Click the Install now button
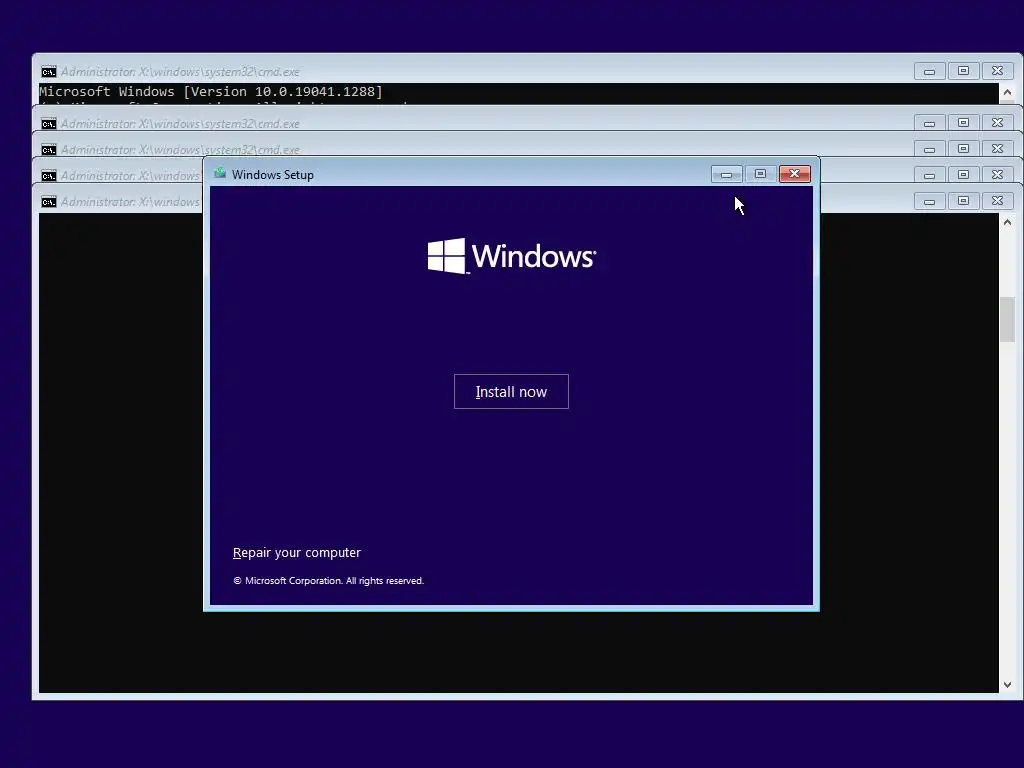 (511, 391)
